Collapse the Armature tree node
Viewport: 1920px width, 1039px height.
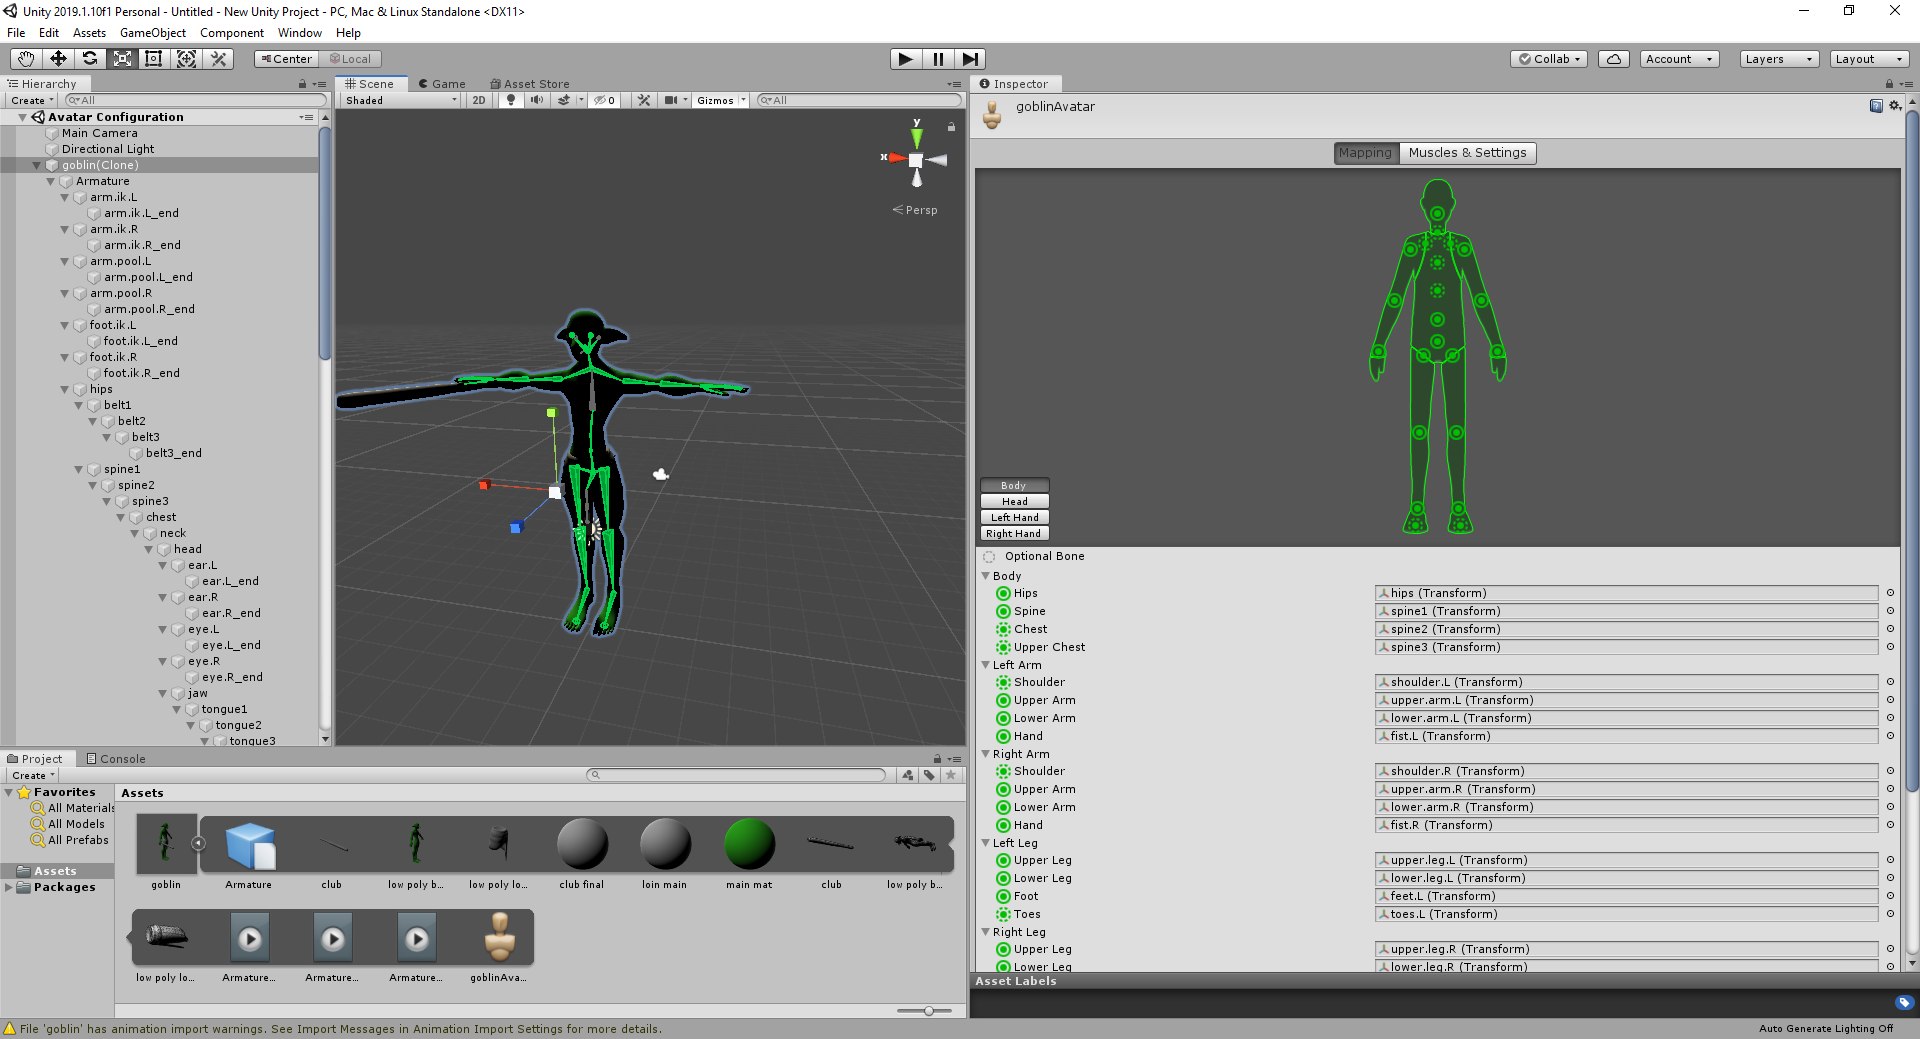[51, 181]
